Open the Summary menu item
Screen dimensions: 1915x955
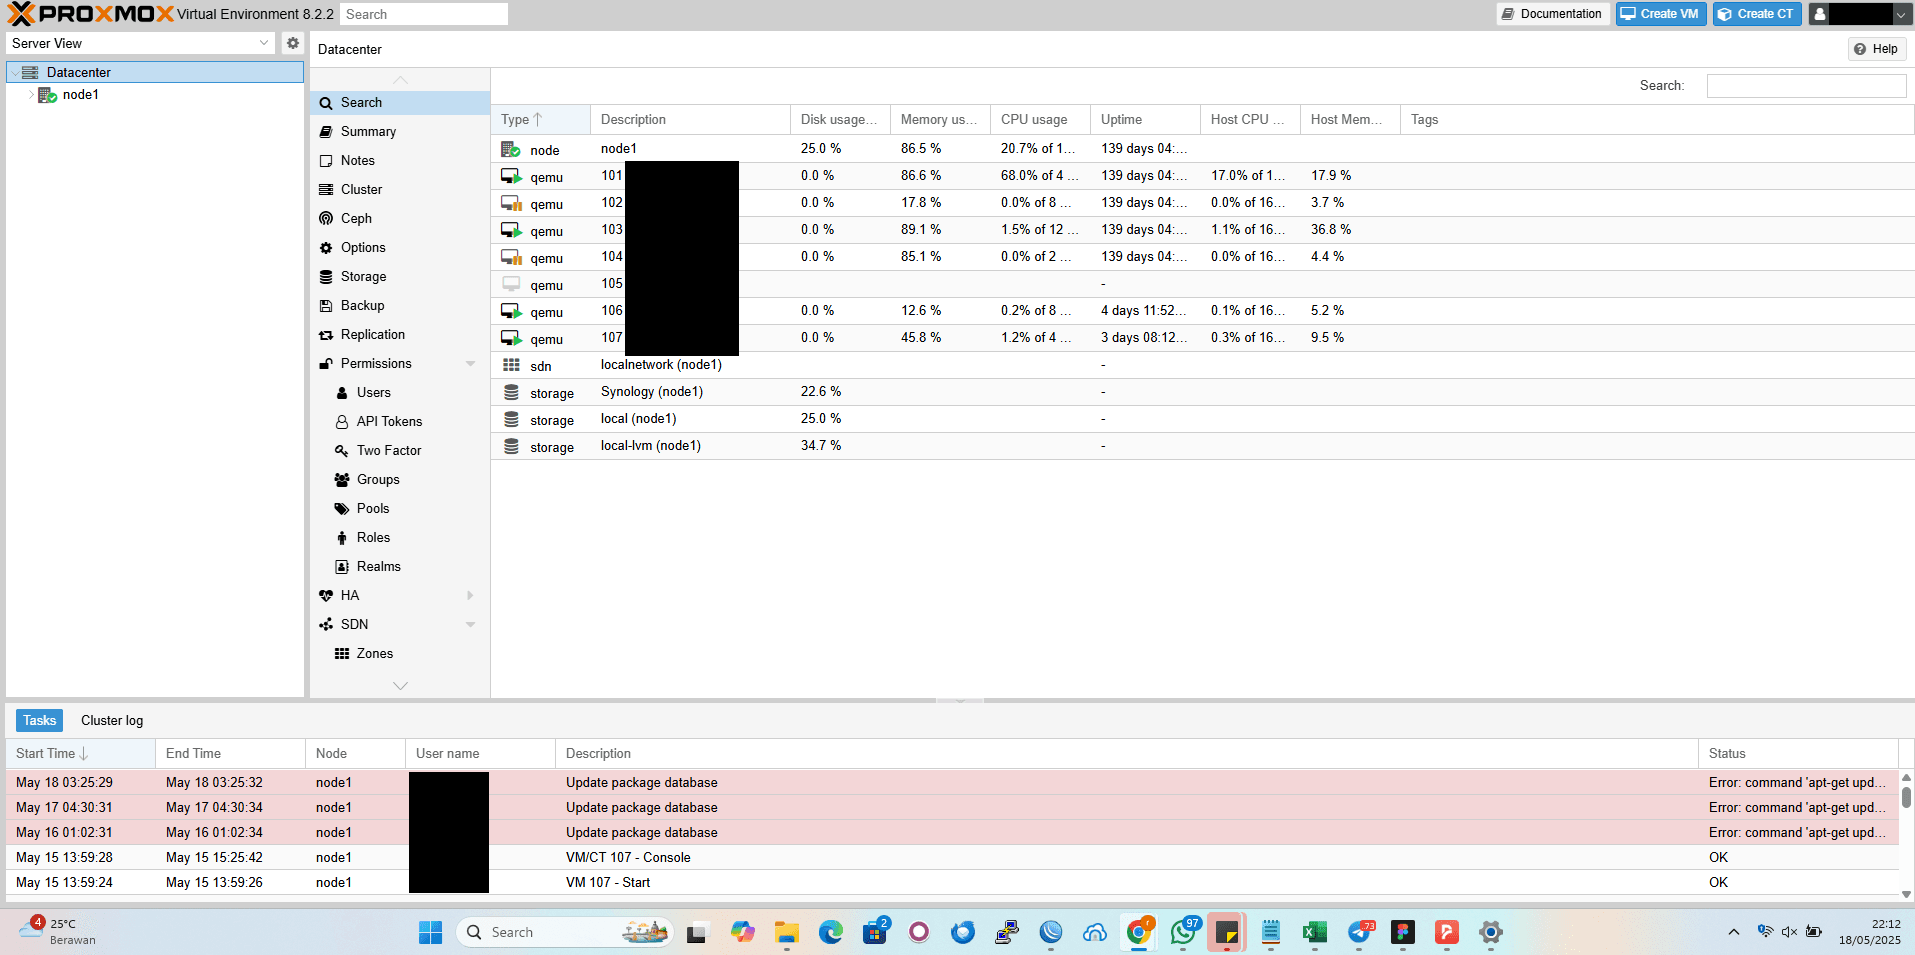[x=368, y=132]
